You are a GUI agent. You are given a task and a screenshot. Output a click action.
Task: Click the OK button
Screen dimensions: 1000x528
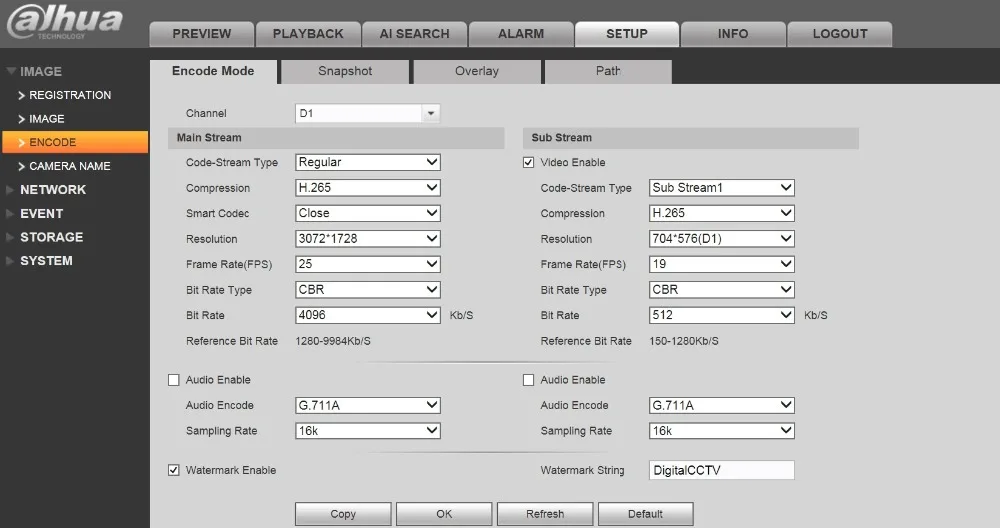coord(444,514)
